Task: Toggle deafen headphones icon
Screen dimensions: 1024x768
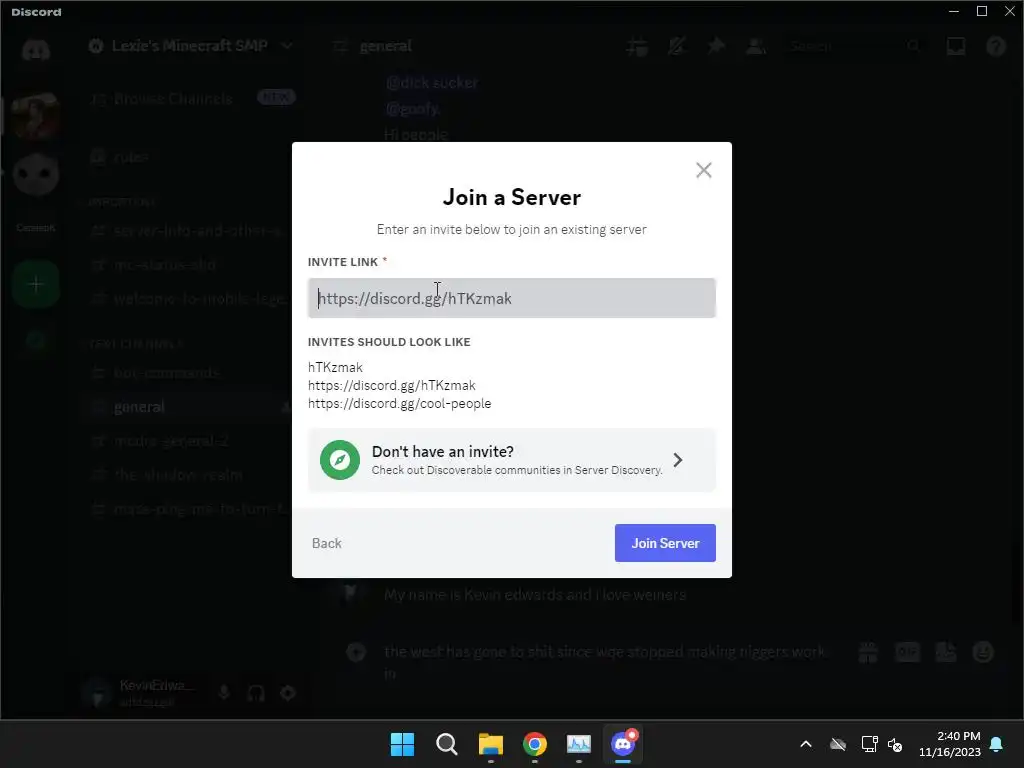Action: click(x=256, y=693)
